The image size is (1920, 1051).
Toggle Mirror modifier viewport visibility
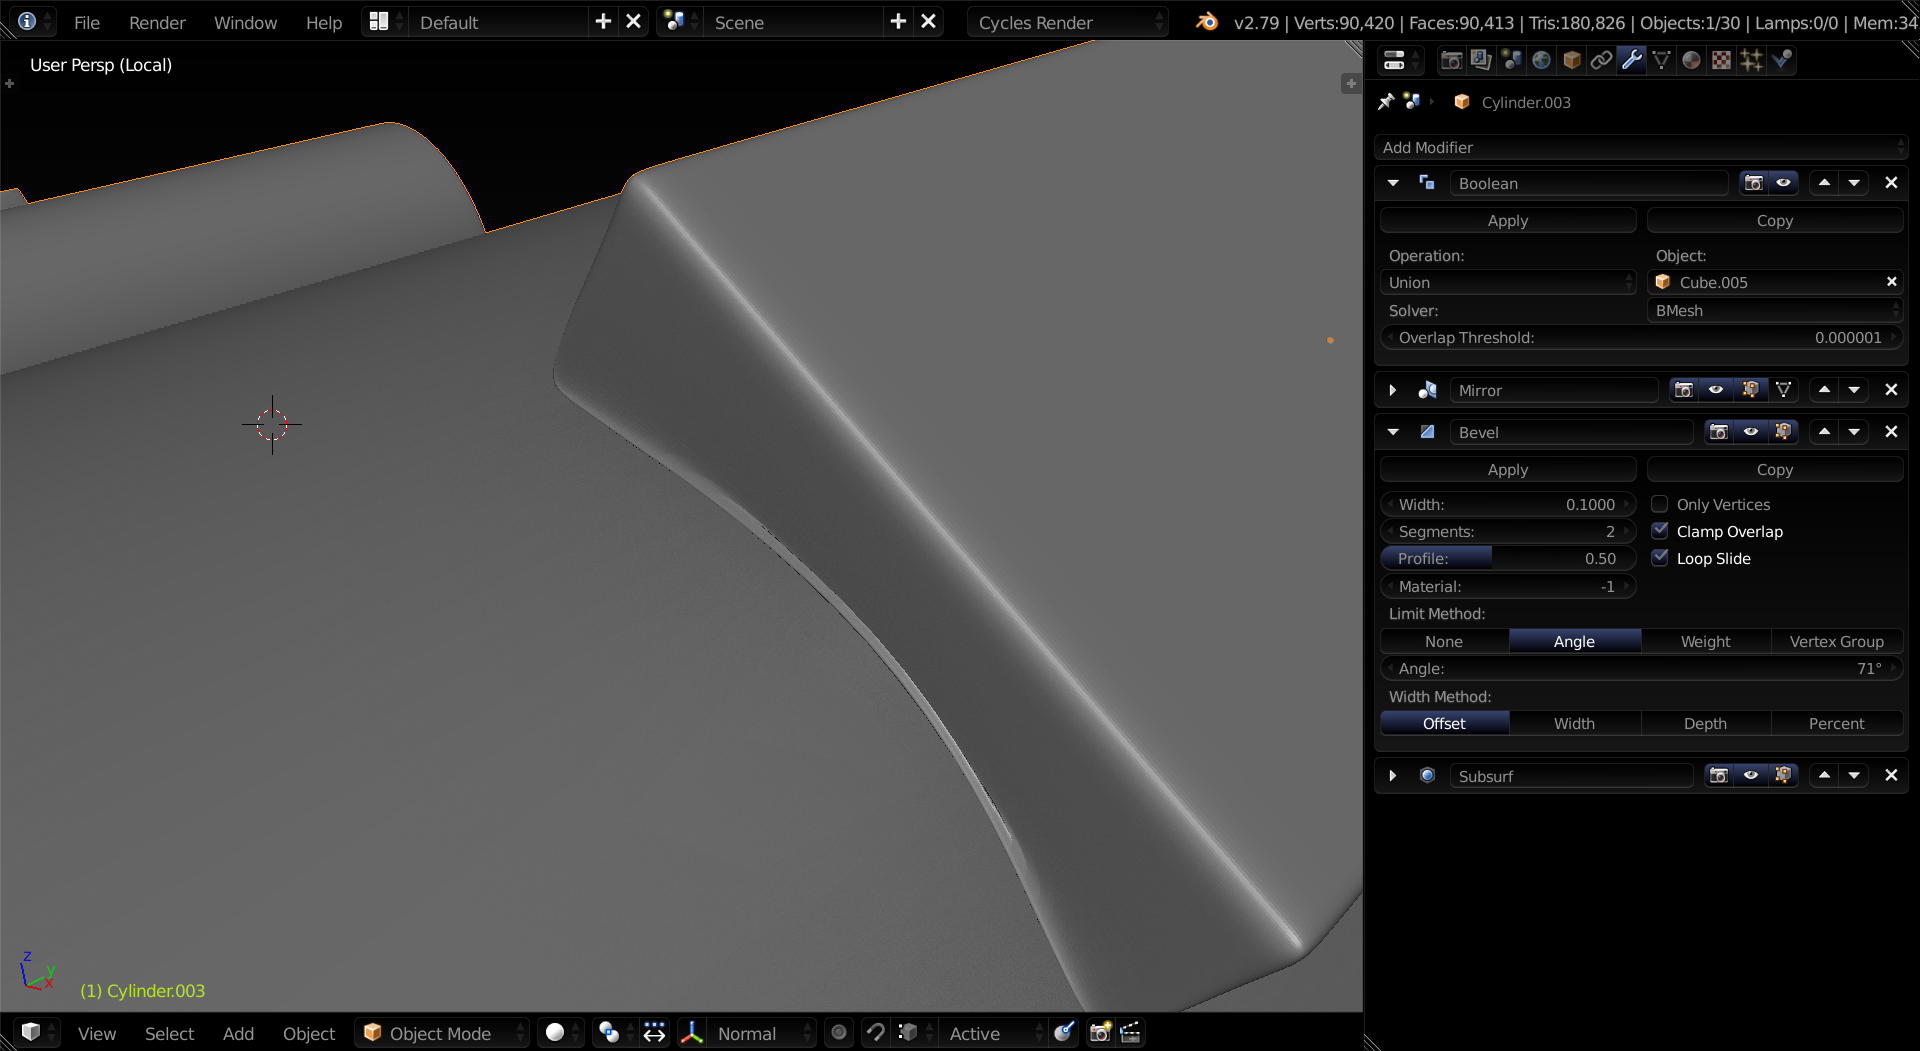(1716, 390)
